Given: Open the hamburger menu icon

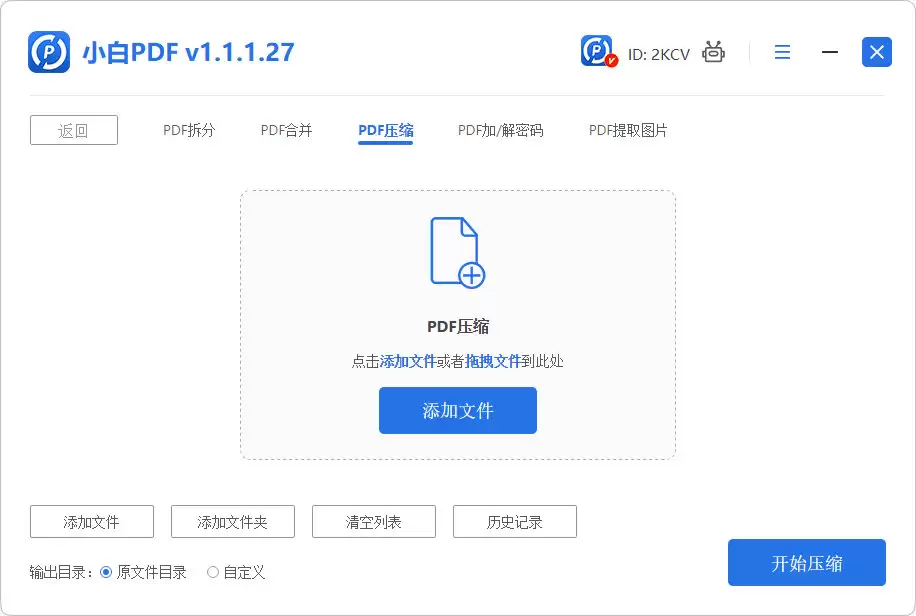Looking at the screenshot, I should point(782,52).
